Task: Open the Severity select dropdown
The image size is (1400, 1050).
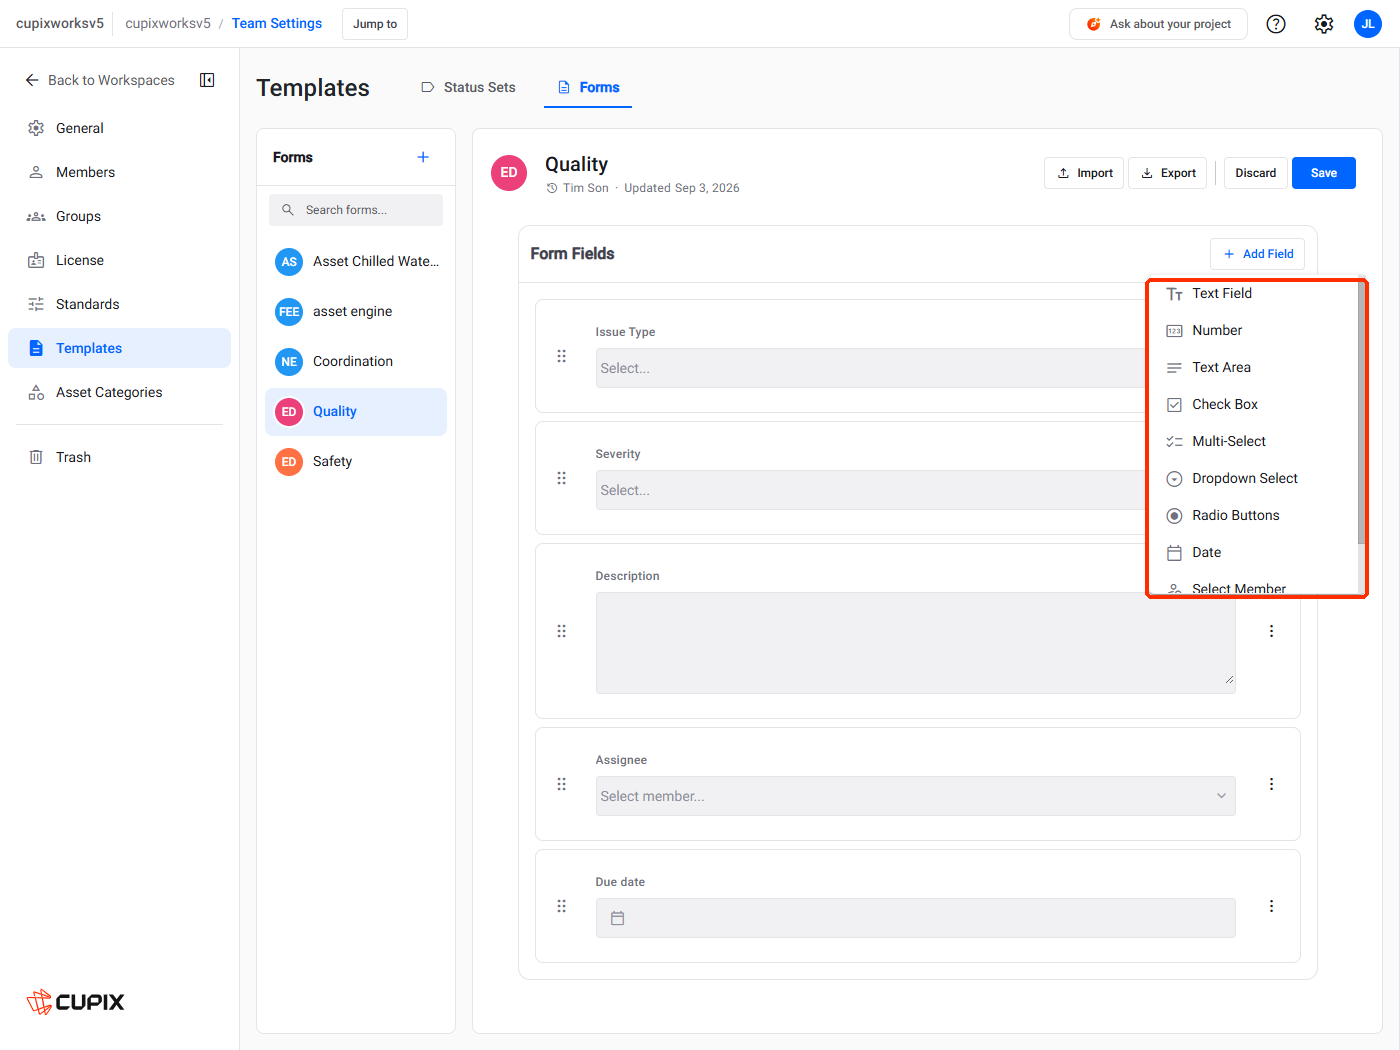Action: (871, 490)
